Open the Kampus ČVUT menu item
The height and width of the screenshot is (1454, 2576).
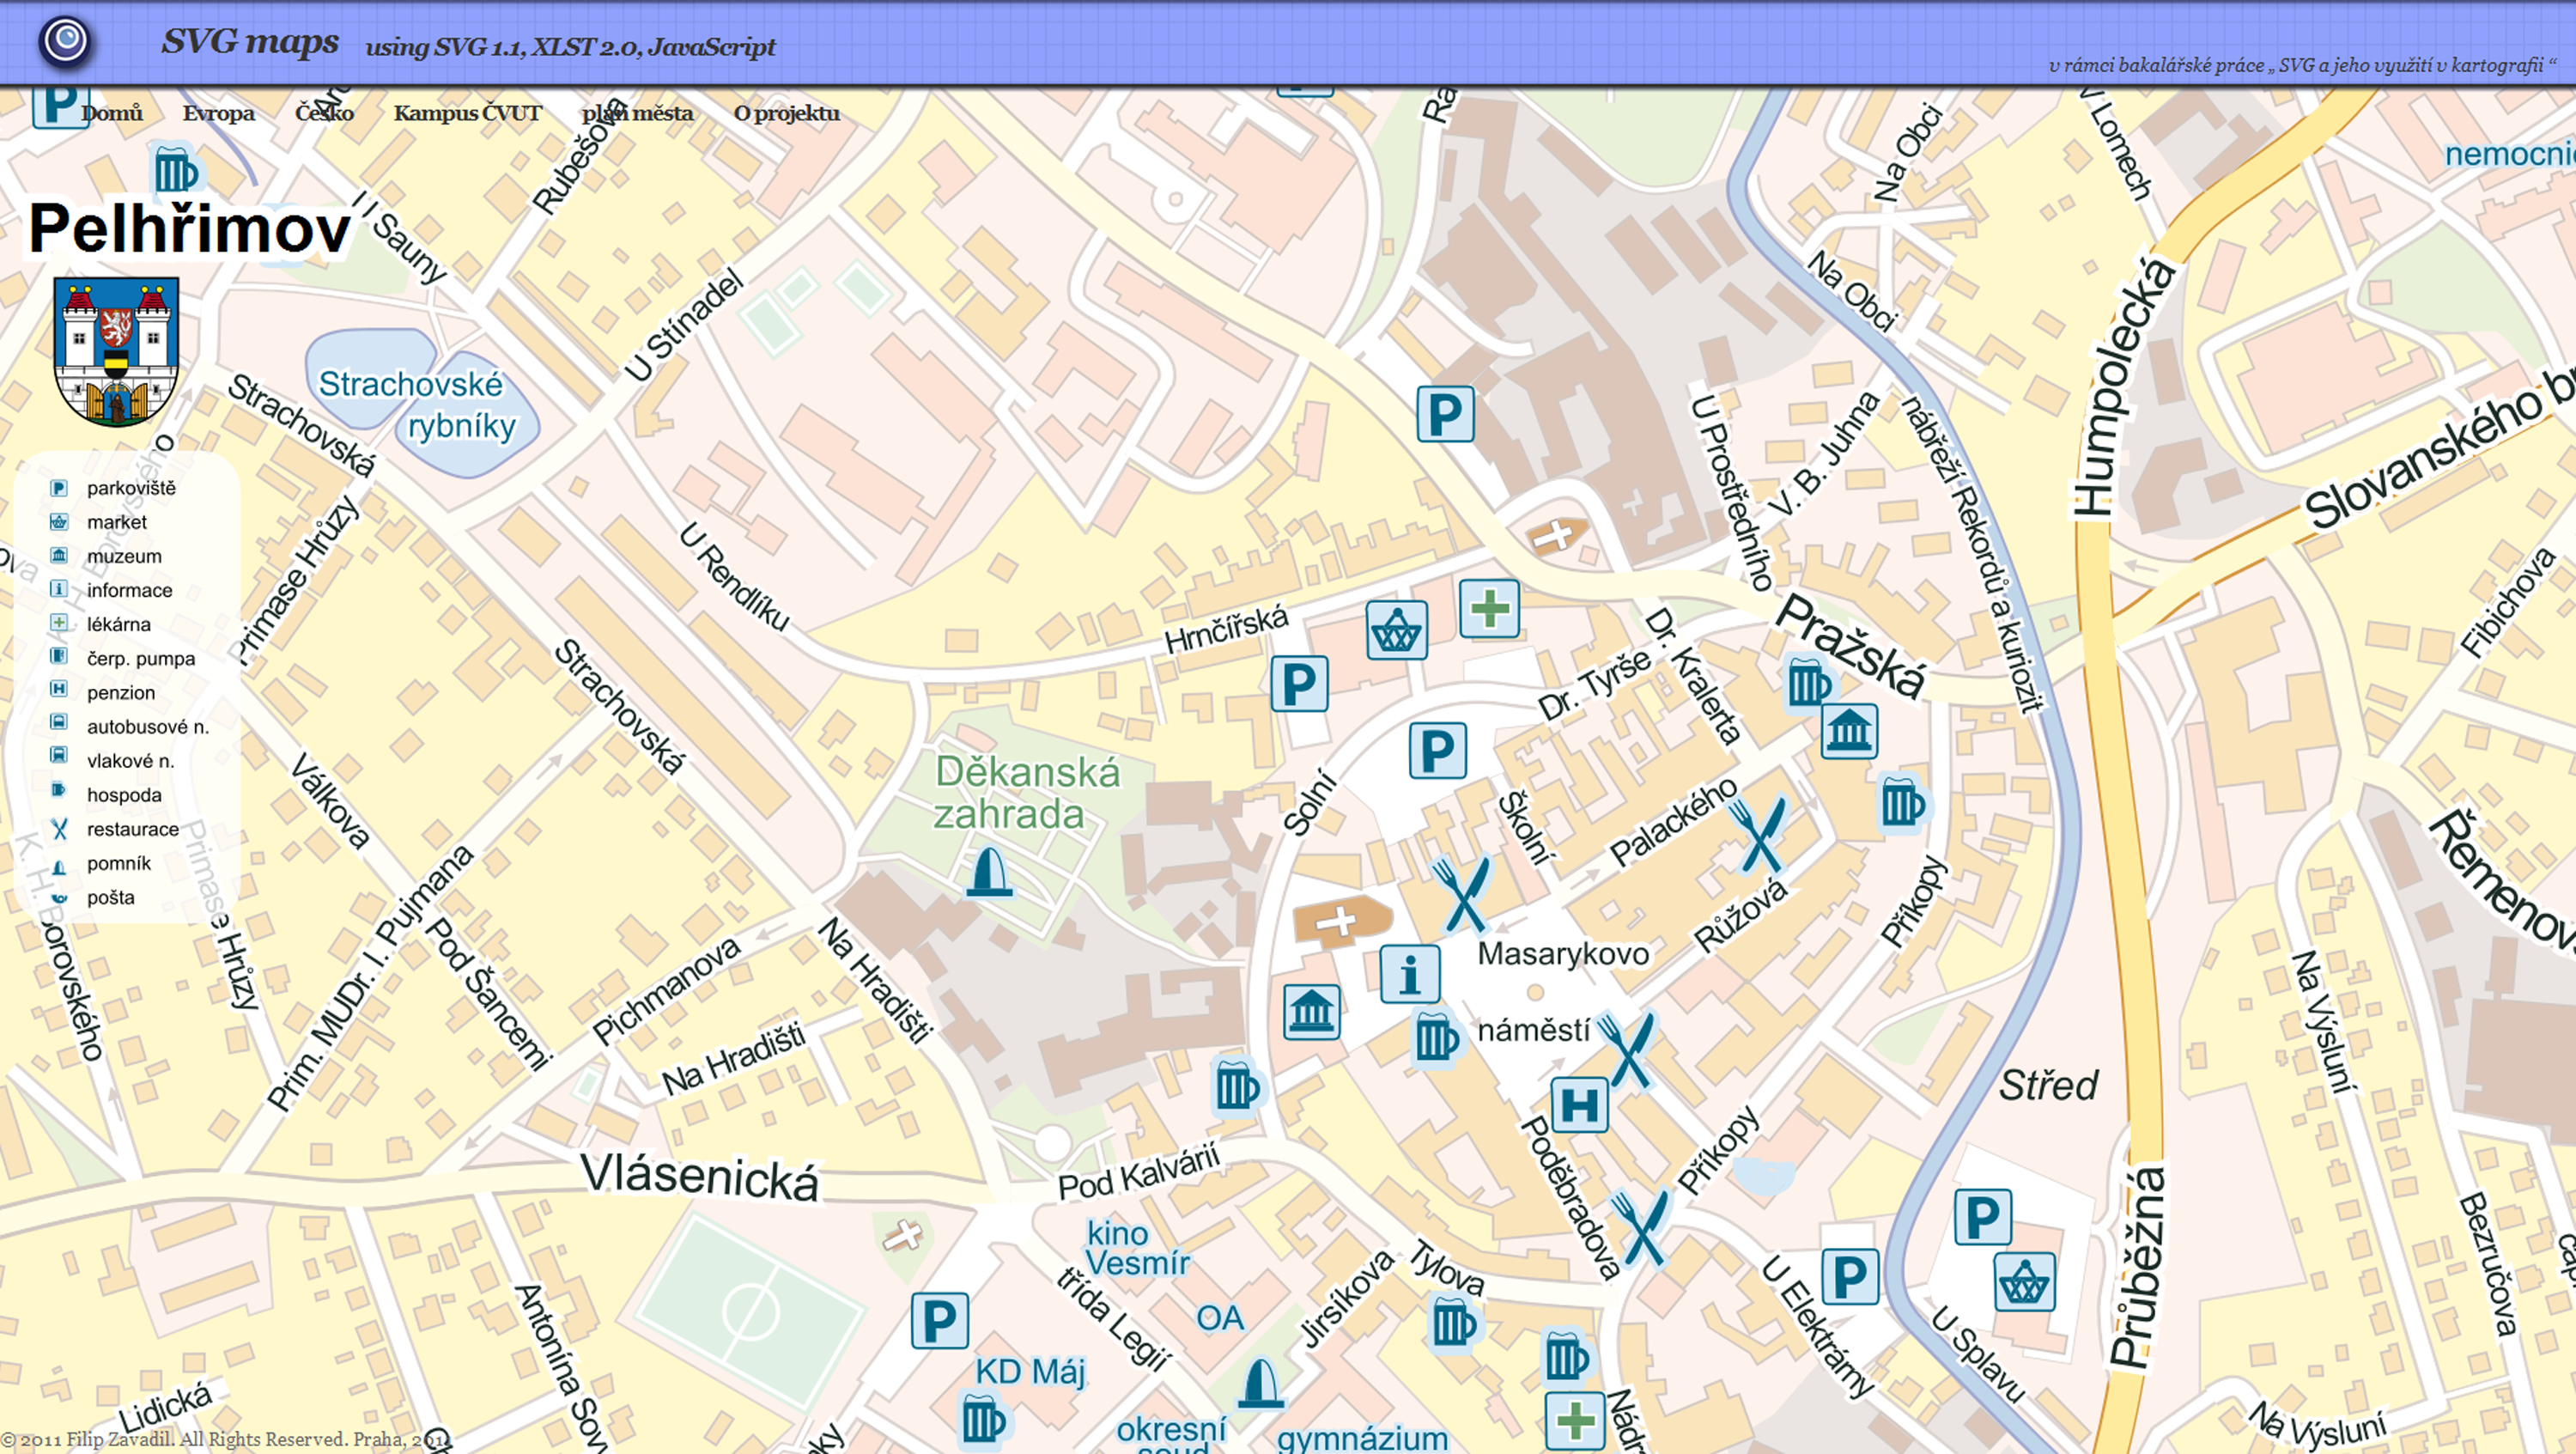tap(467, 113)
